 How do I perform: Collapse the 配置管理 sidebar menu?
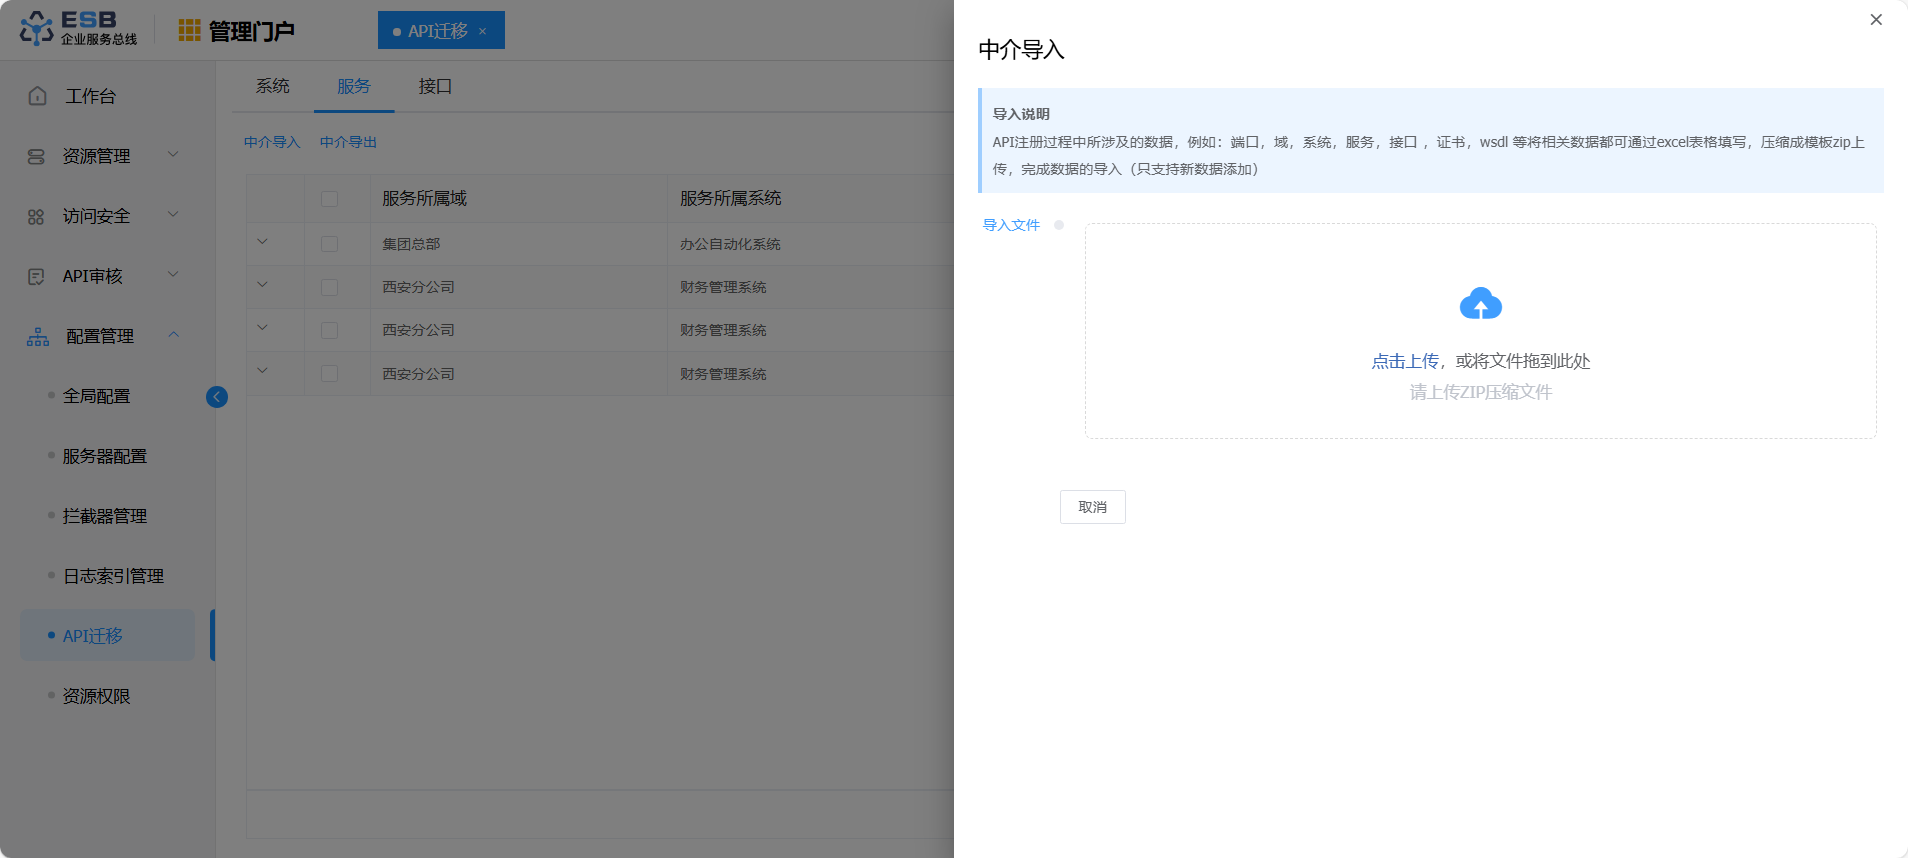tap(174, 335)
